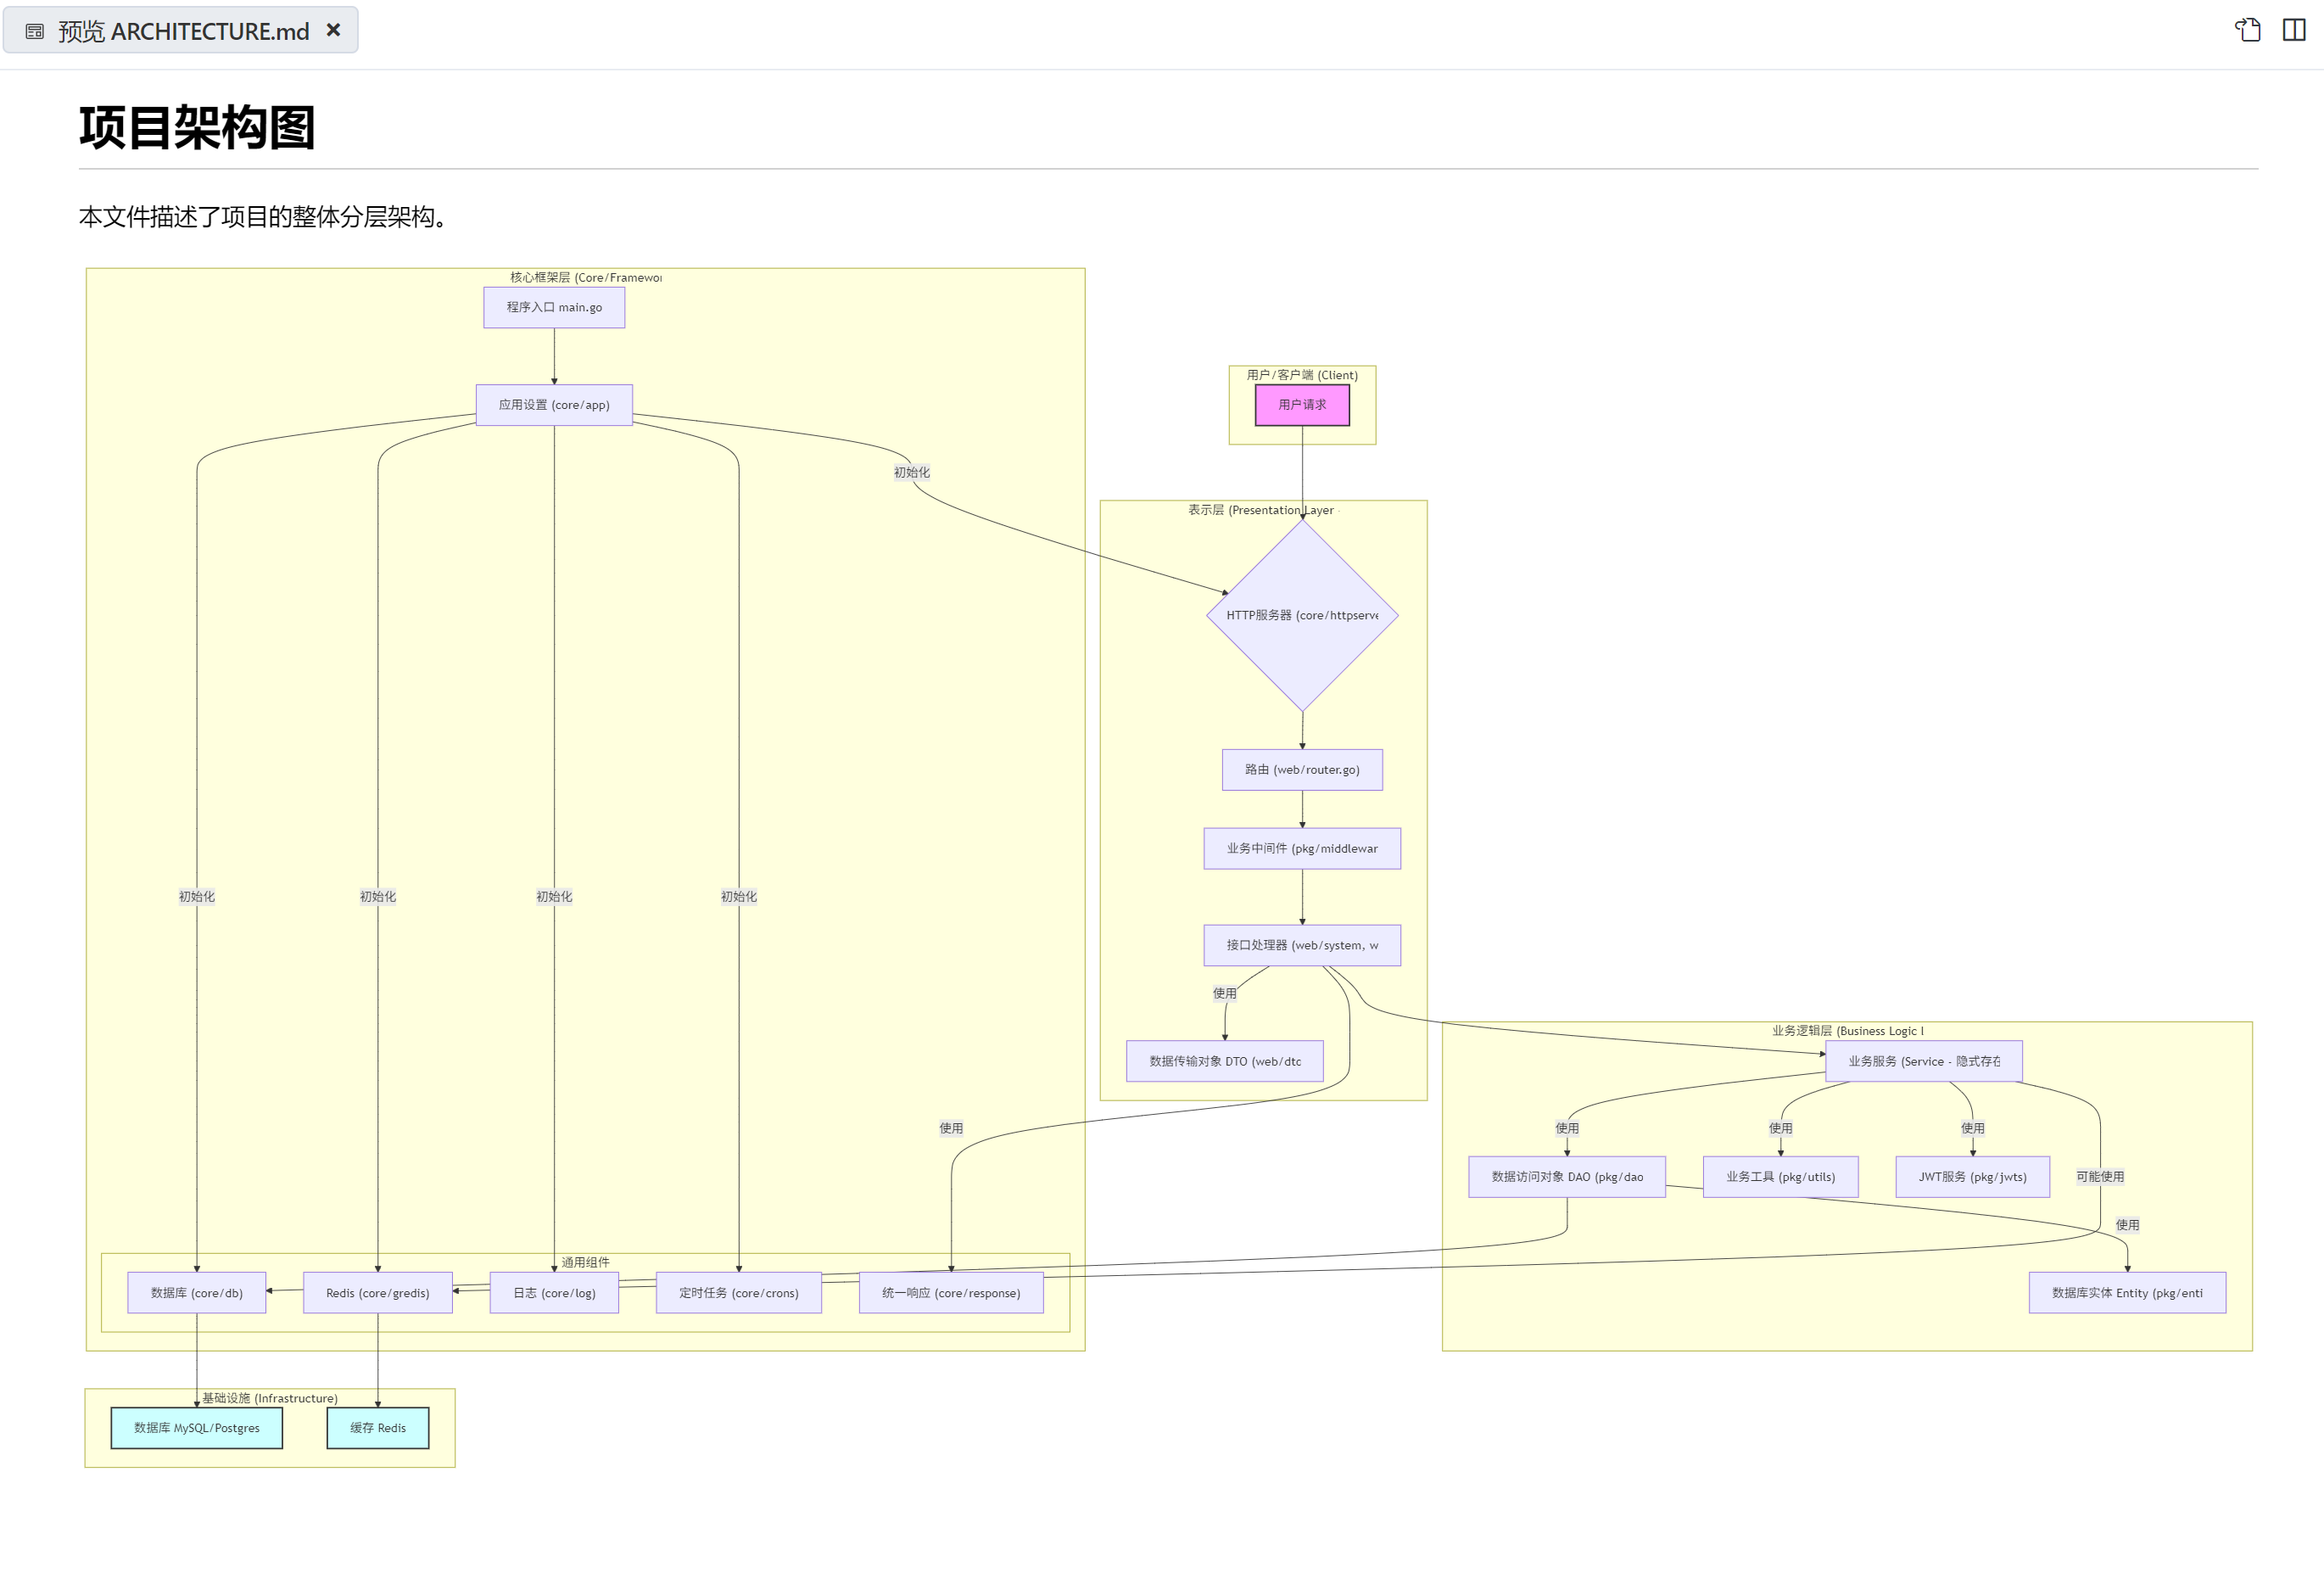Click the 数据库 MySQL/Postgres cyan node

coord(197,1428)
